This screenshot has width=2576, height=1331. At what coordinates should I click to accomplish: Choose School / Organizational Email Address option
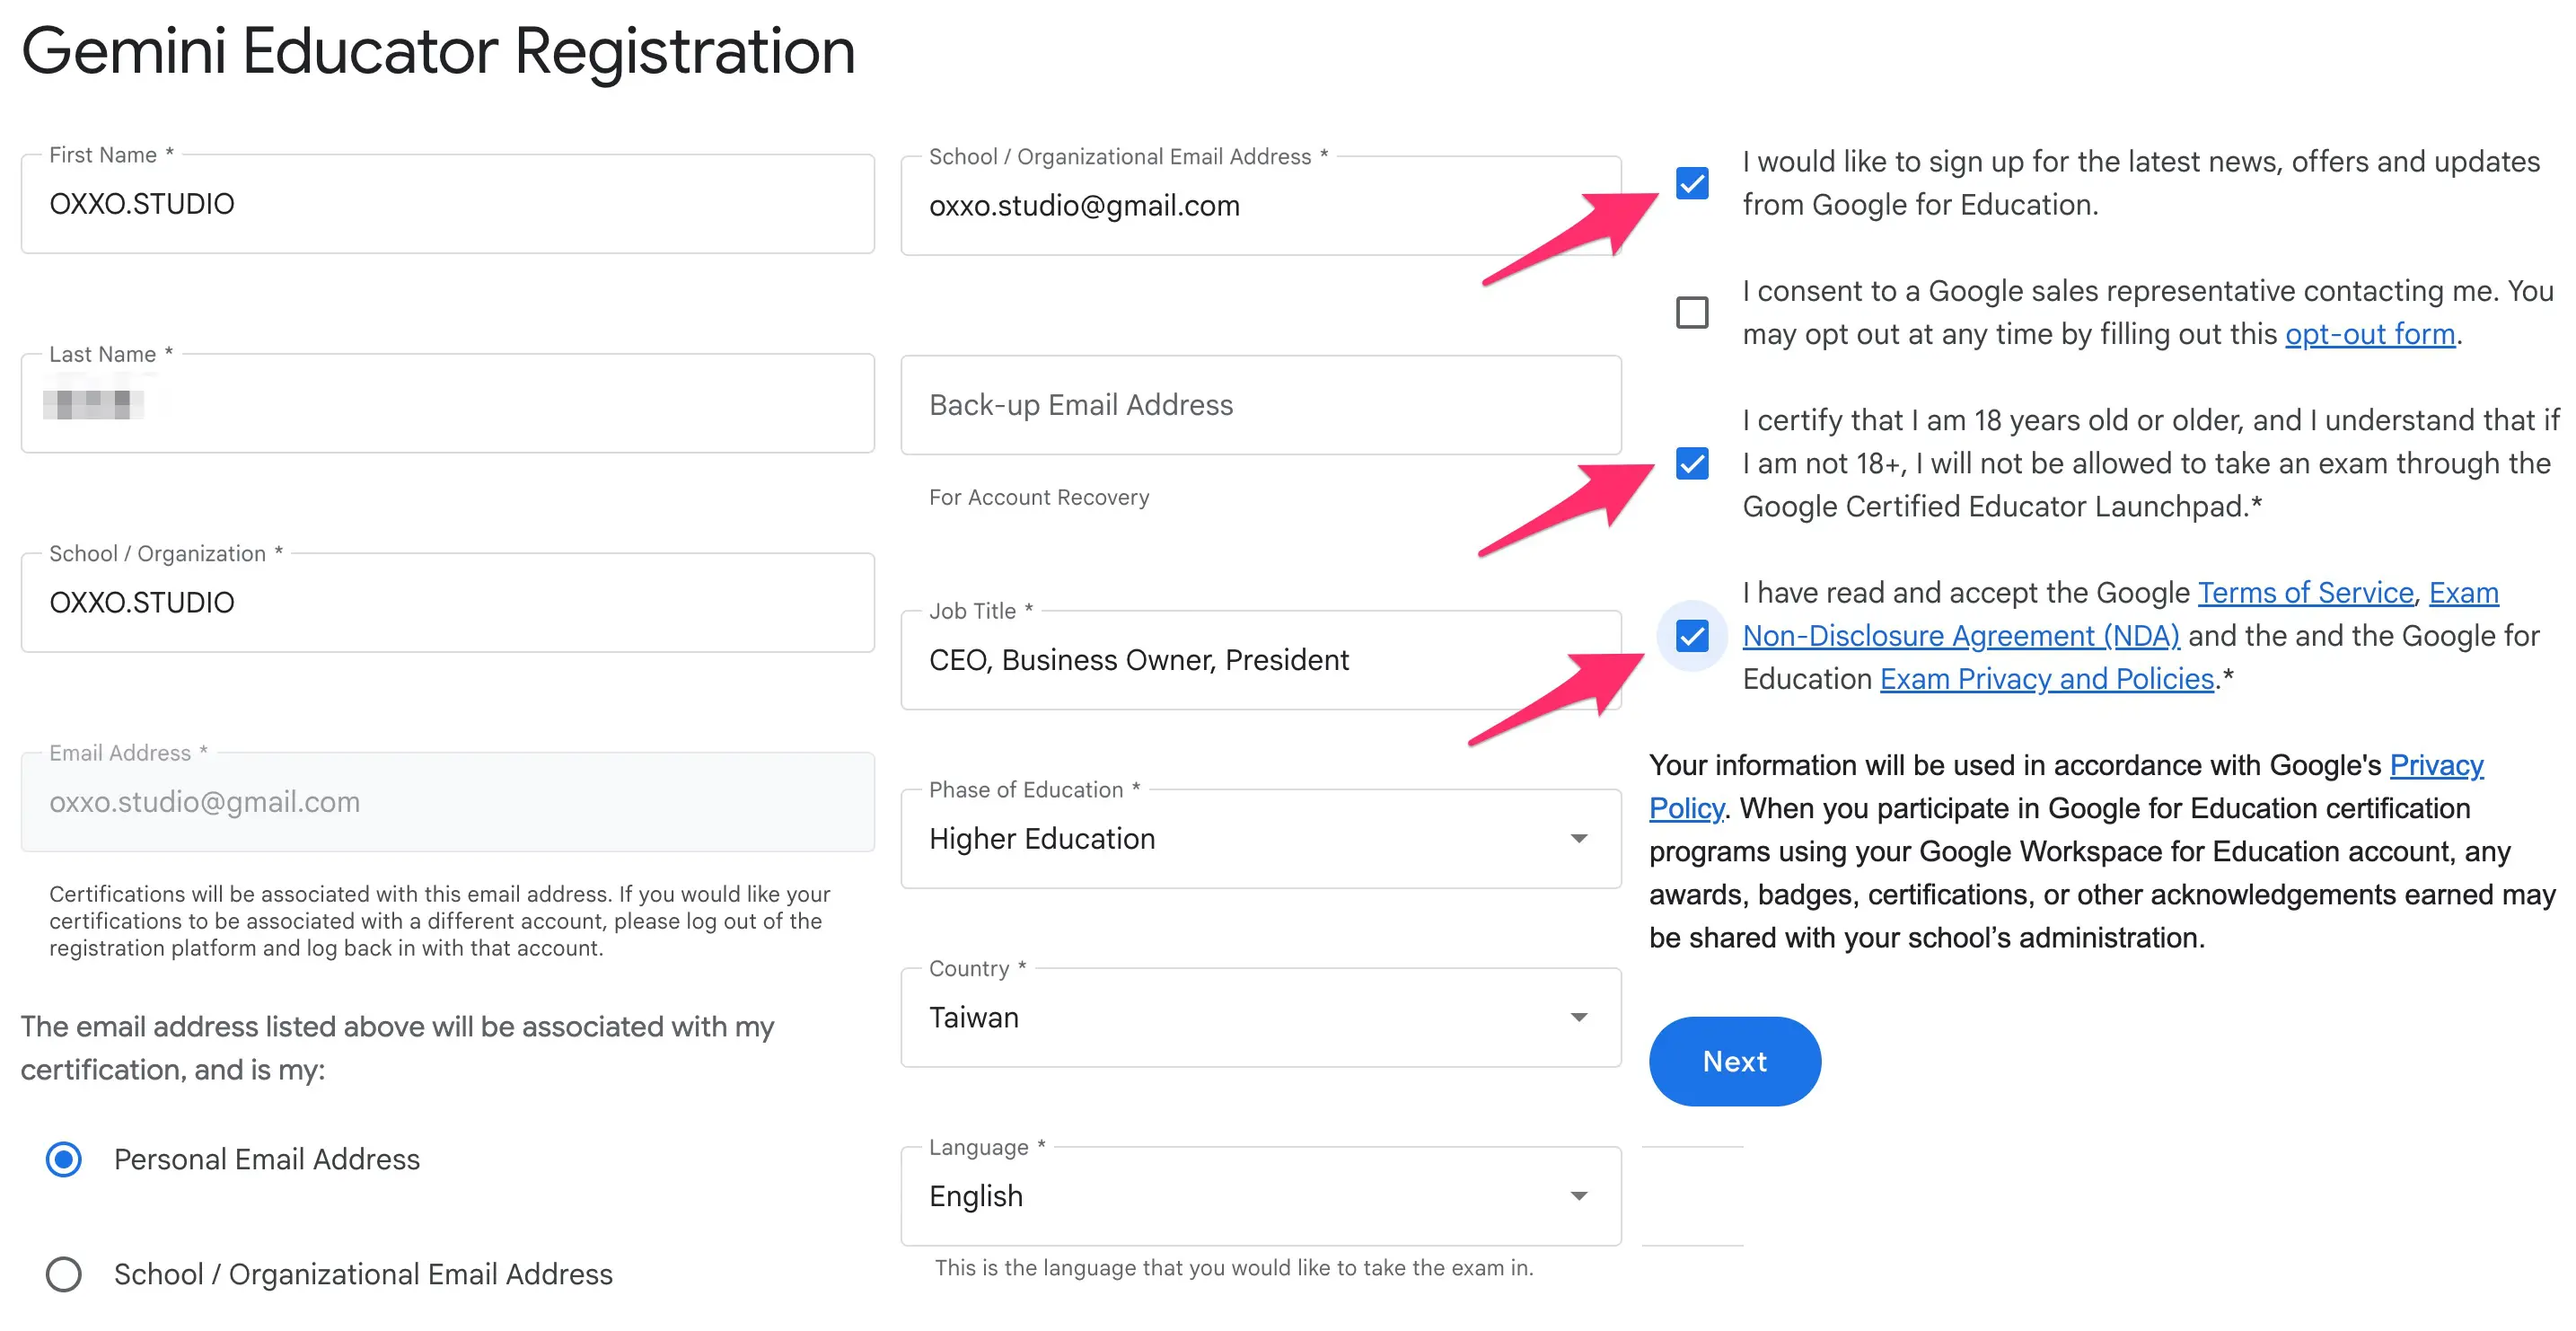pos(63,1275)
